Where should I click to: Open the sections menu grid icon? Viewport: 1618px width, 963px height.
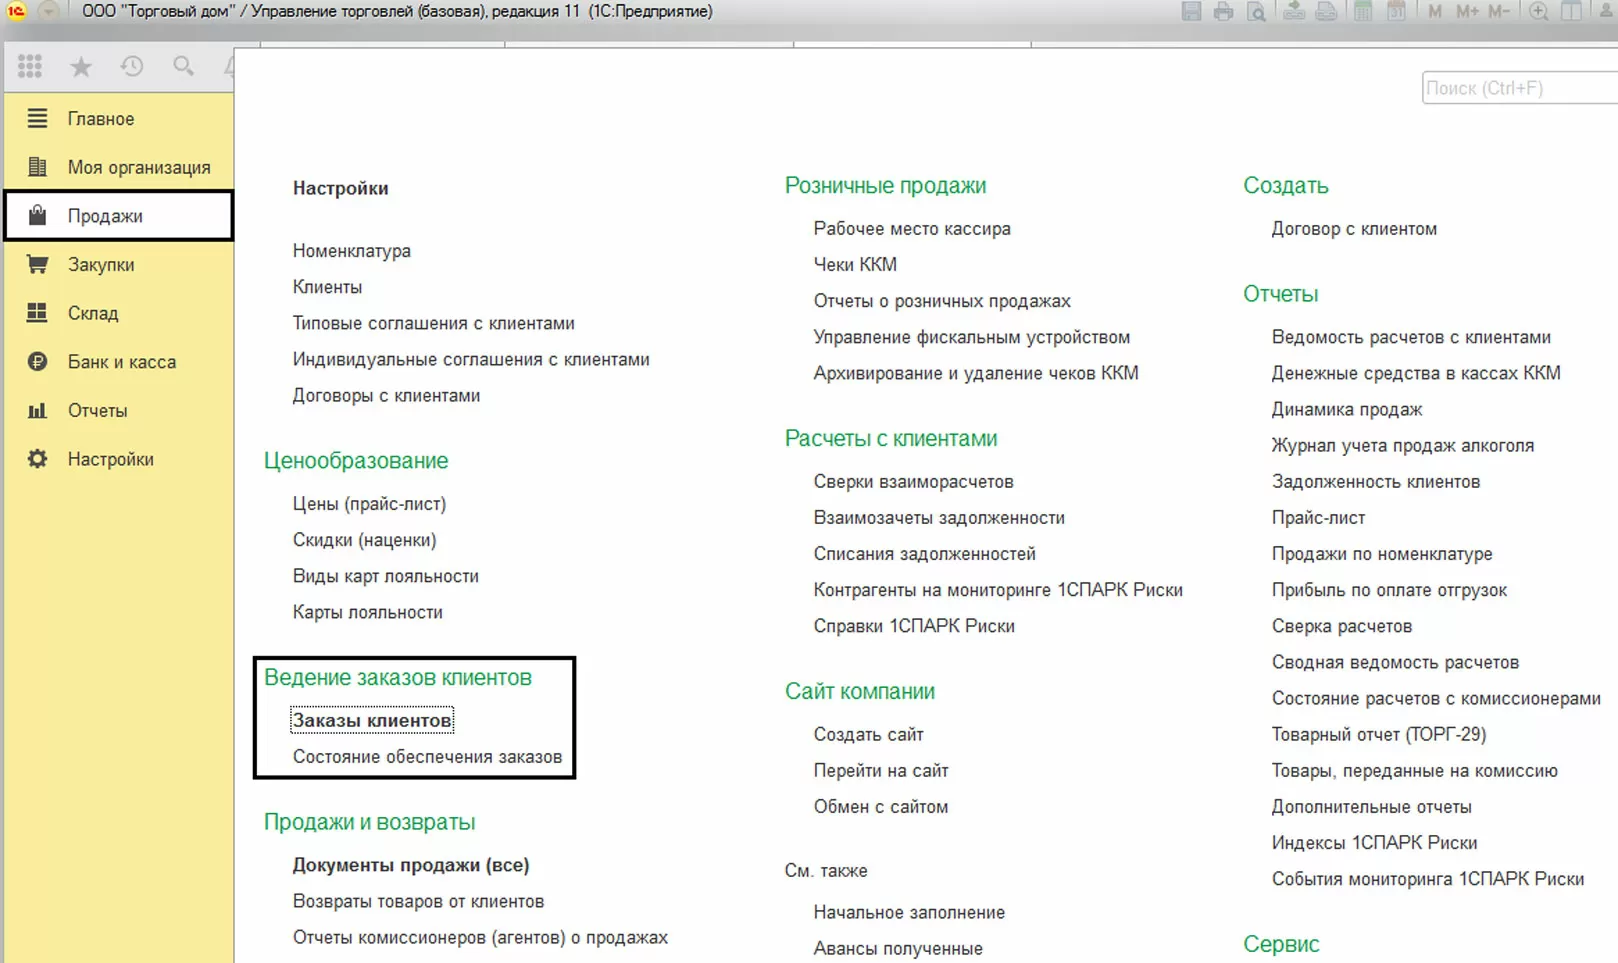point(30,66)
